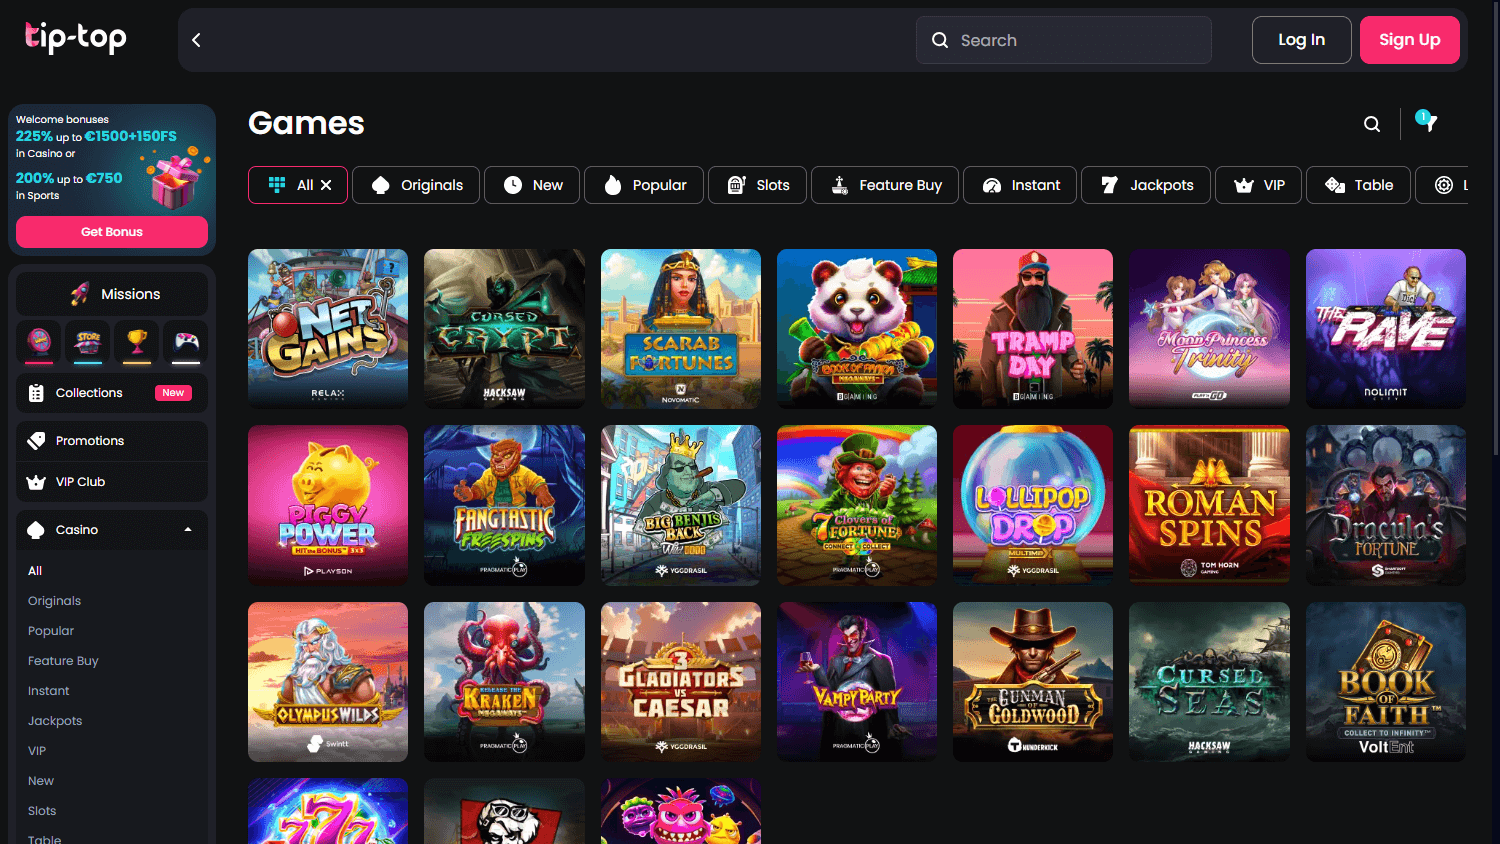Click the trophy icon in the Missions row
This screenshot has width=1500, height=844.
pos(136,343)
